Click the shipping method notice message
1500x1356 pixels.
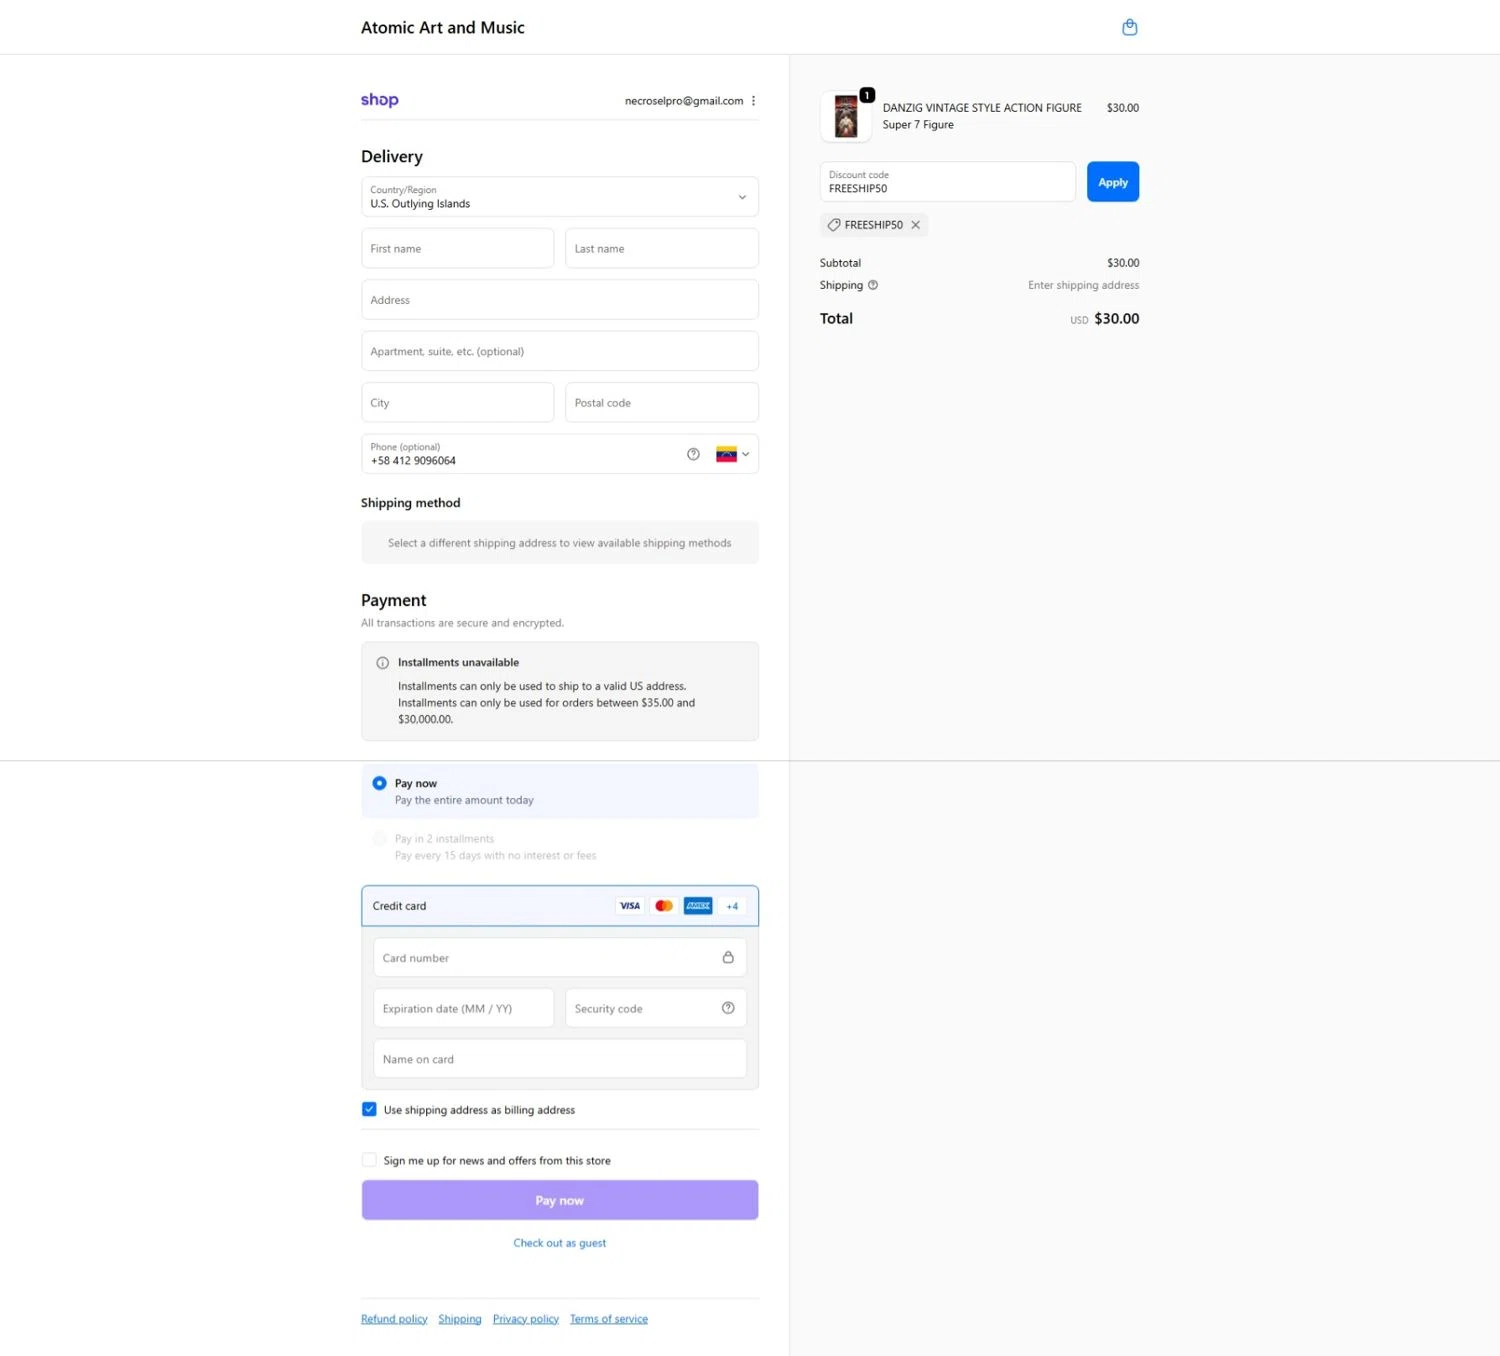560,543
